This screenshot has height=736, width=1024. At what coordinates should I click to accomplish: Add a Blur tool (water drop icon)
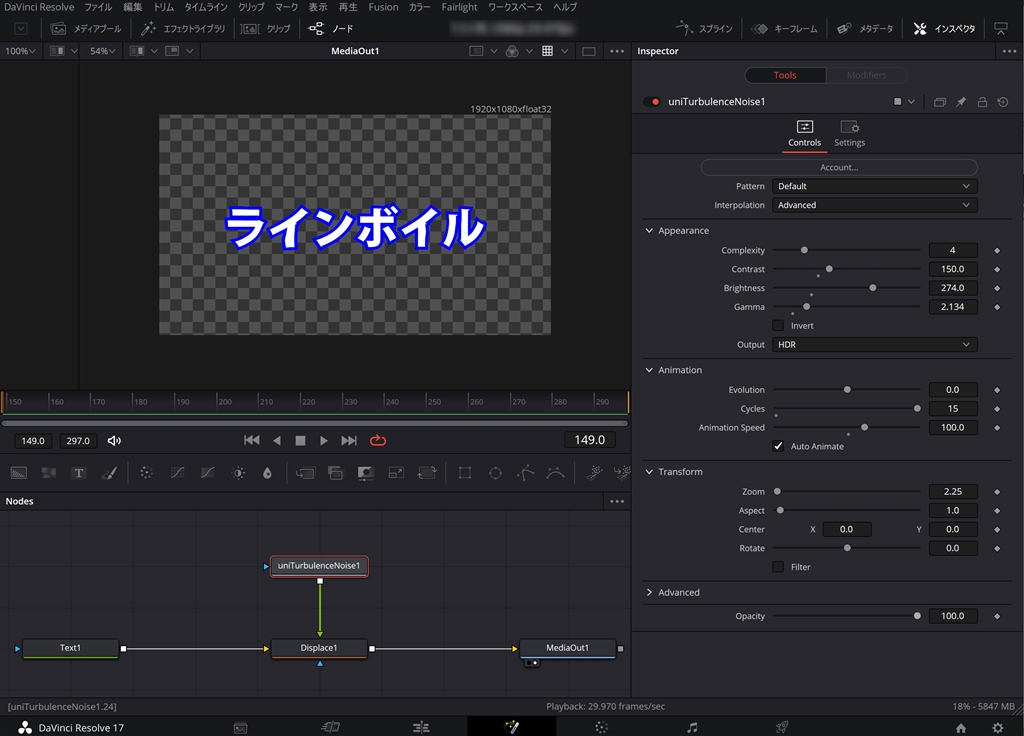(x=267, y=473)
